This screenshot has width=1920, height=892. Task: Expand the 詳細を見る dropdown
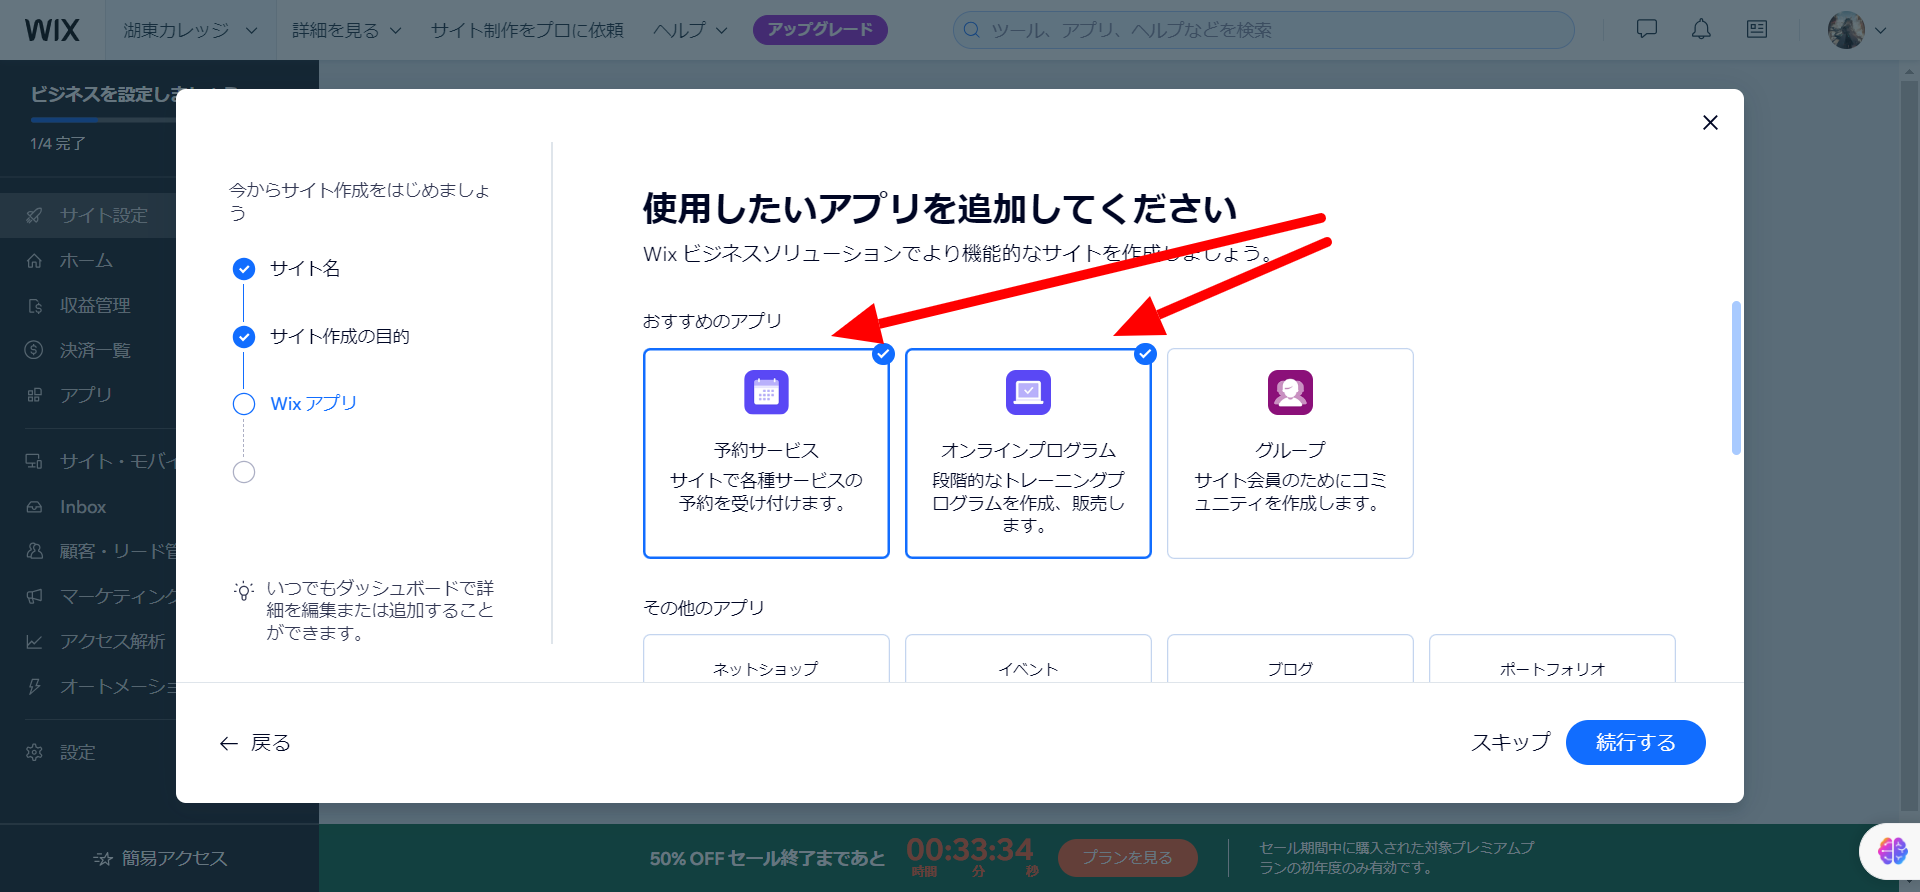(346, 30)
